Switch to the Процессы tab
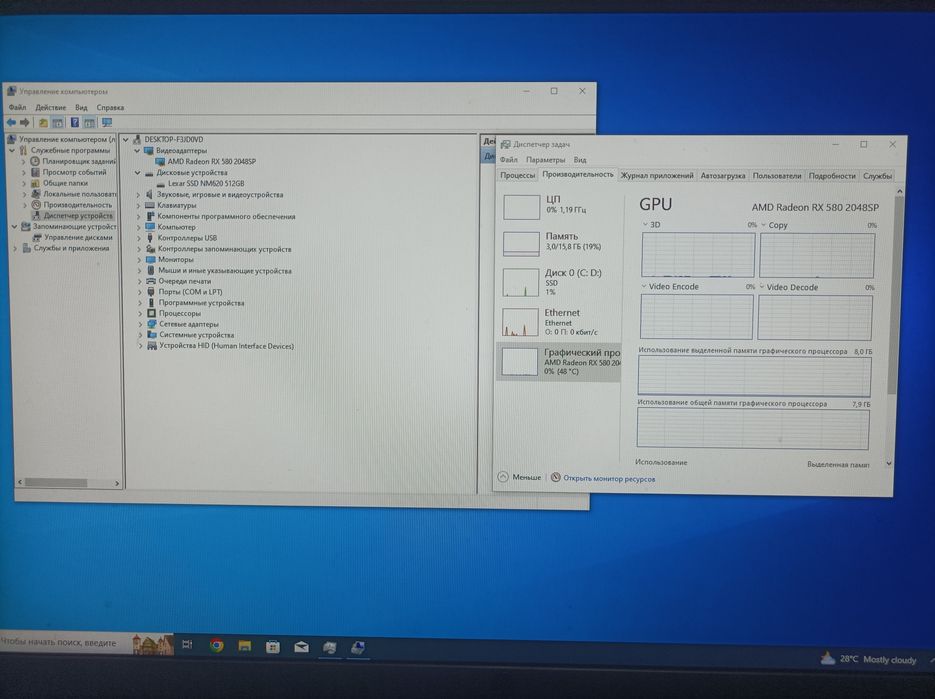 (517, 175)
